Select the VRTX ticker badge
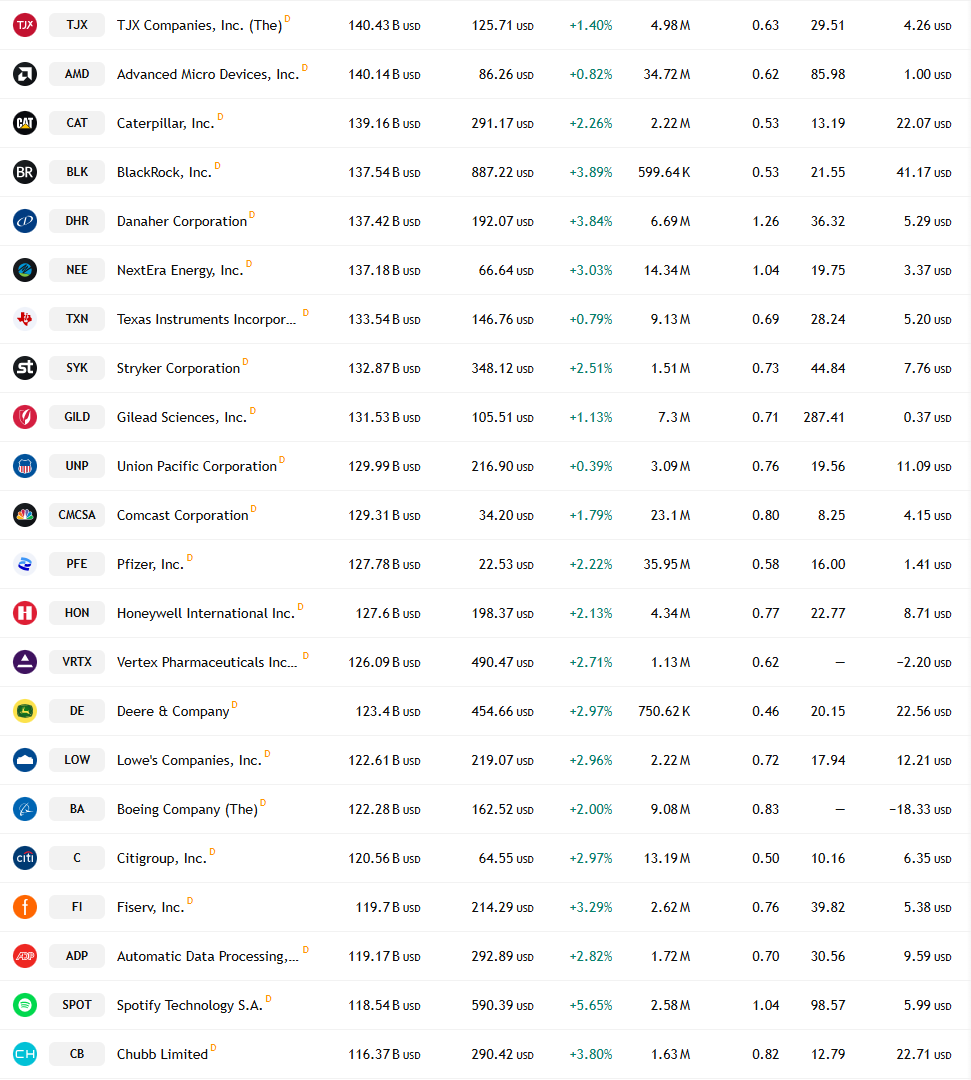This screenshot has width=971, height=1080. click(x=77, y=661)
